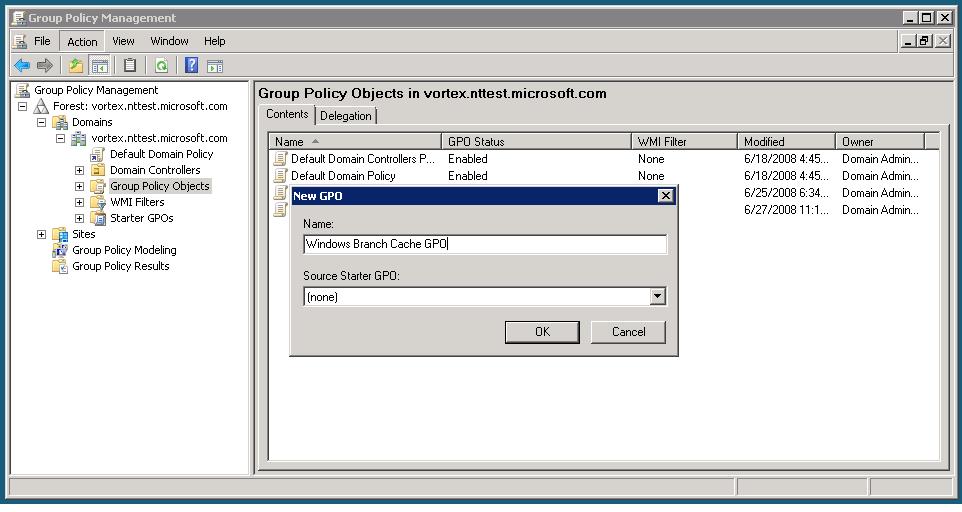Cancel the New GPO dialog
This screenshot has width=962, height=512.
point(628,332)
